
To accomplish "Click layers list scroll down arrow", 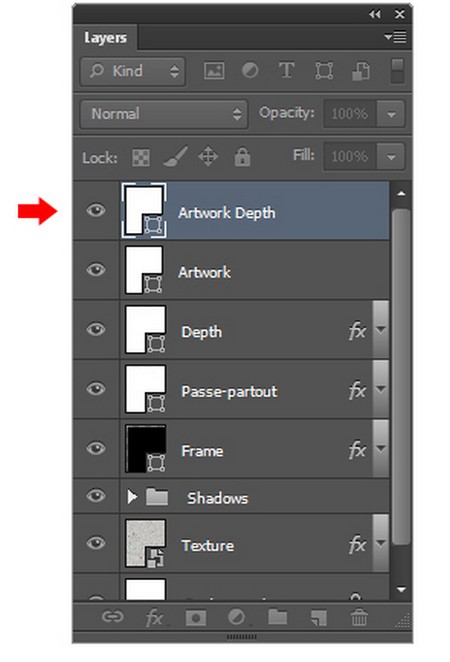I will [x=401, y=589].
